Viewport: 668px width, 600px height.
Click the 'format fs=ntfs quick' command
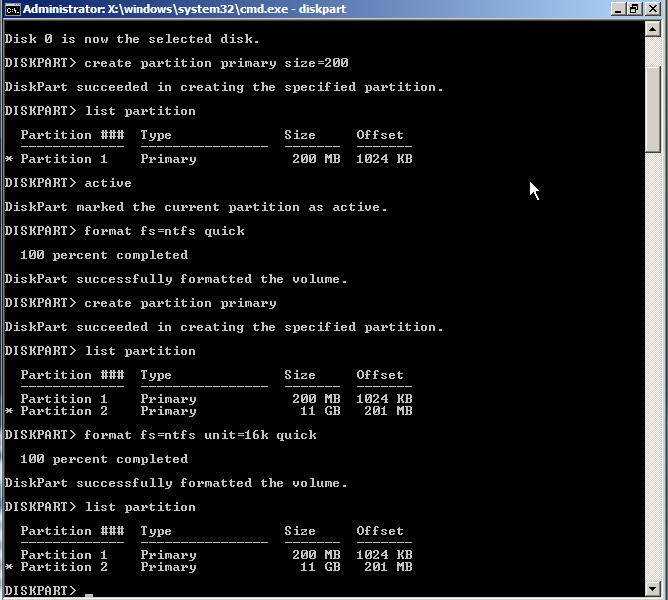tap(164, 231)
